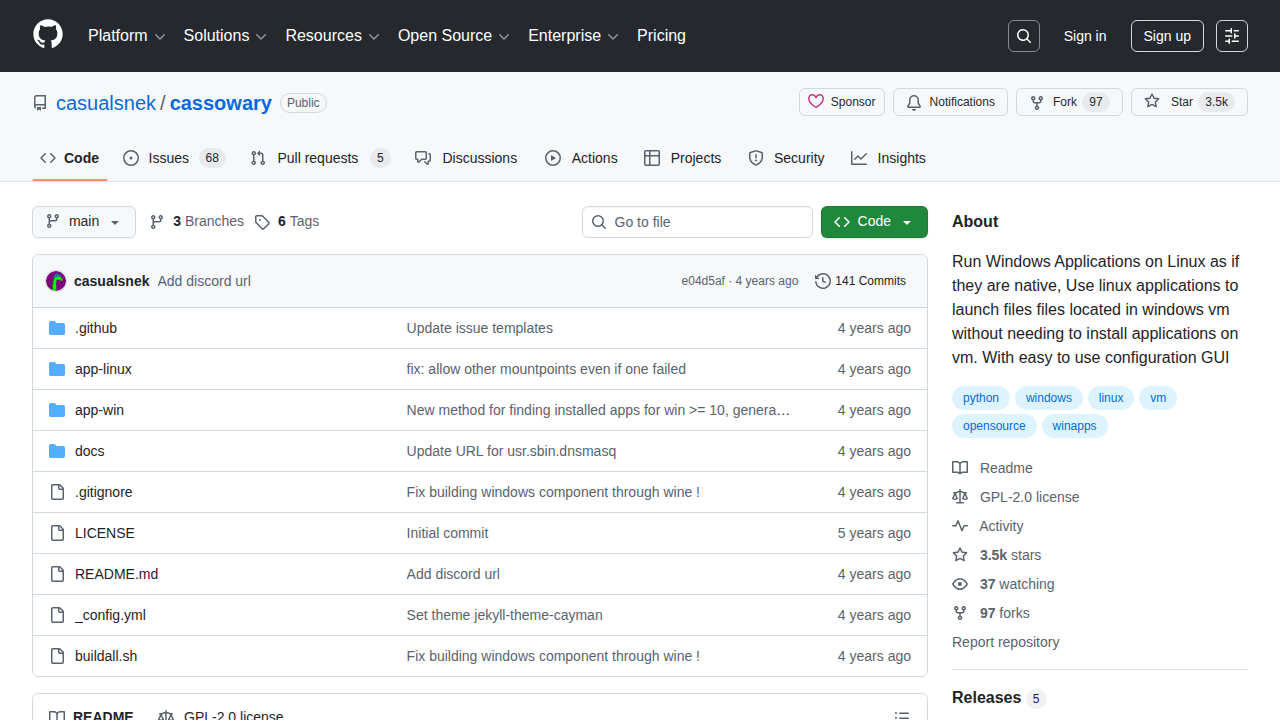Open the main branch selector
Image resolution: width=1280 pixels, height=720 pixels.
pos(83,221)
